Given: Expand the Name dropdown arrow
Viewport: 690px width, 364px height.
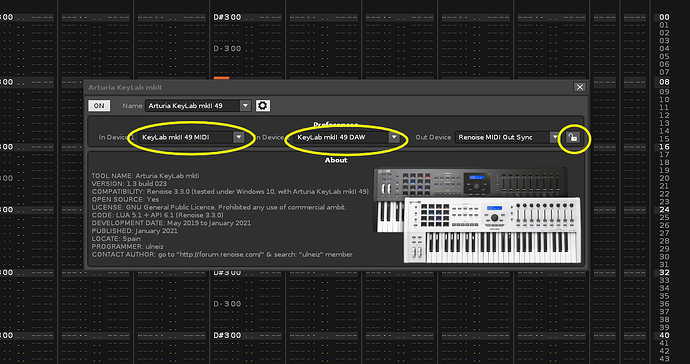Looking at the screenshot, I should (246, 106).
